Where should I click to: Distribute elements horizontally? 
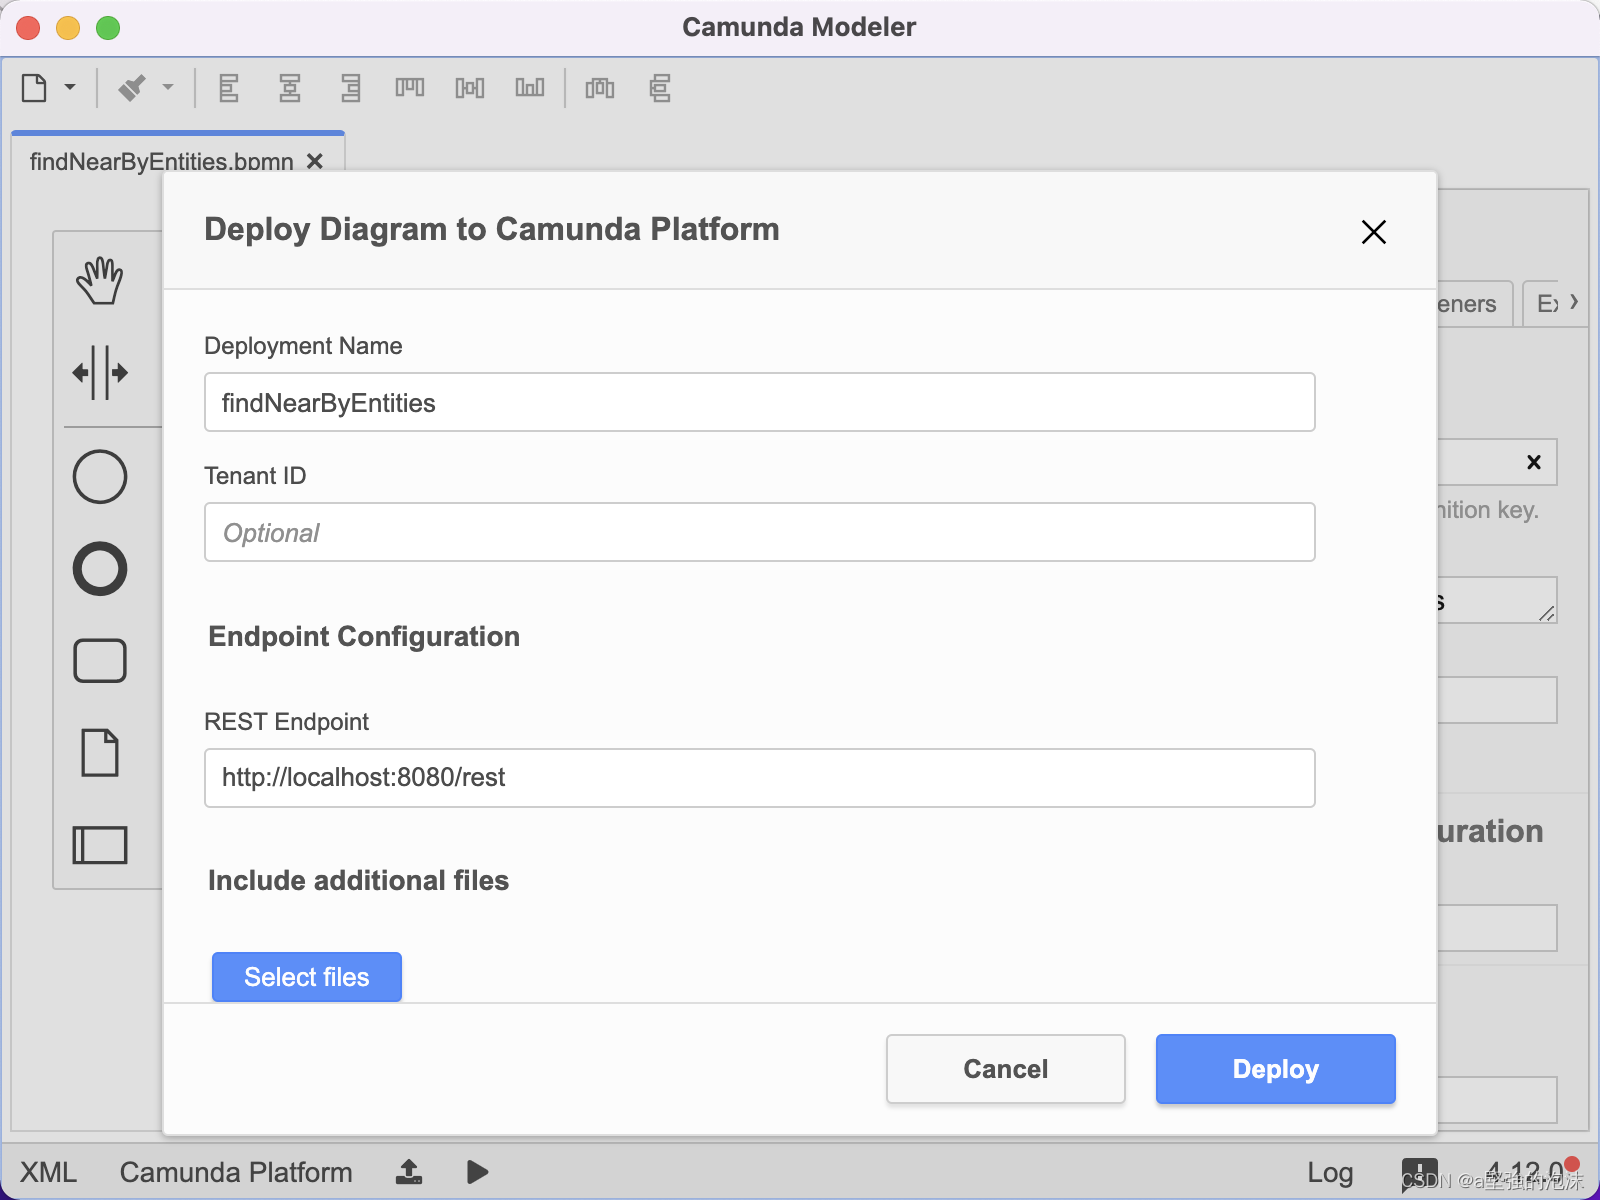click(x=600, y=88)
